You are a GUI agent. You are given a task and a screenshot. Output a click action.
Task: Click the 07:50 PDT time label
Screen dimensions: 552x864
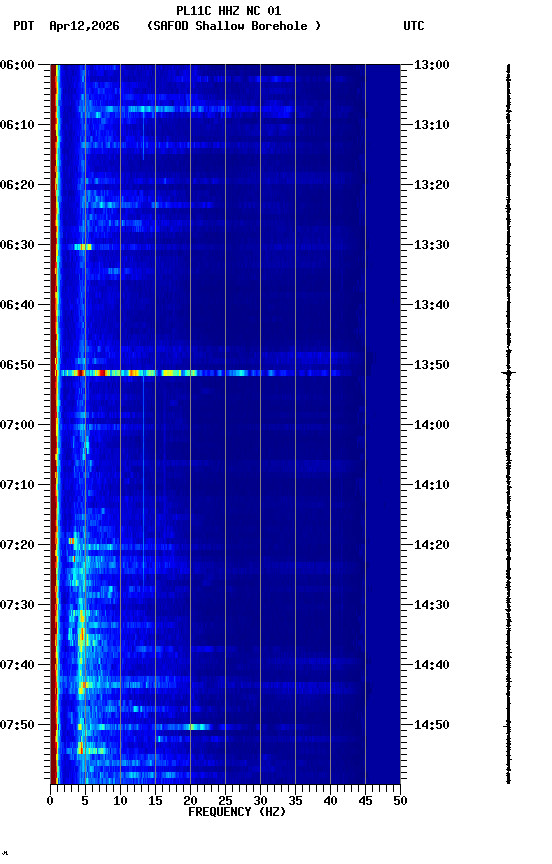17,725
